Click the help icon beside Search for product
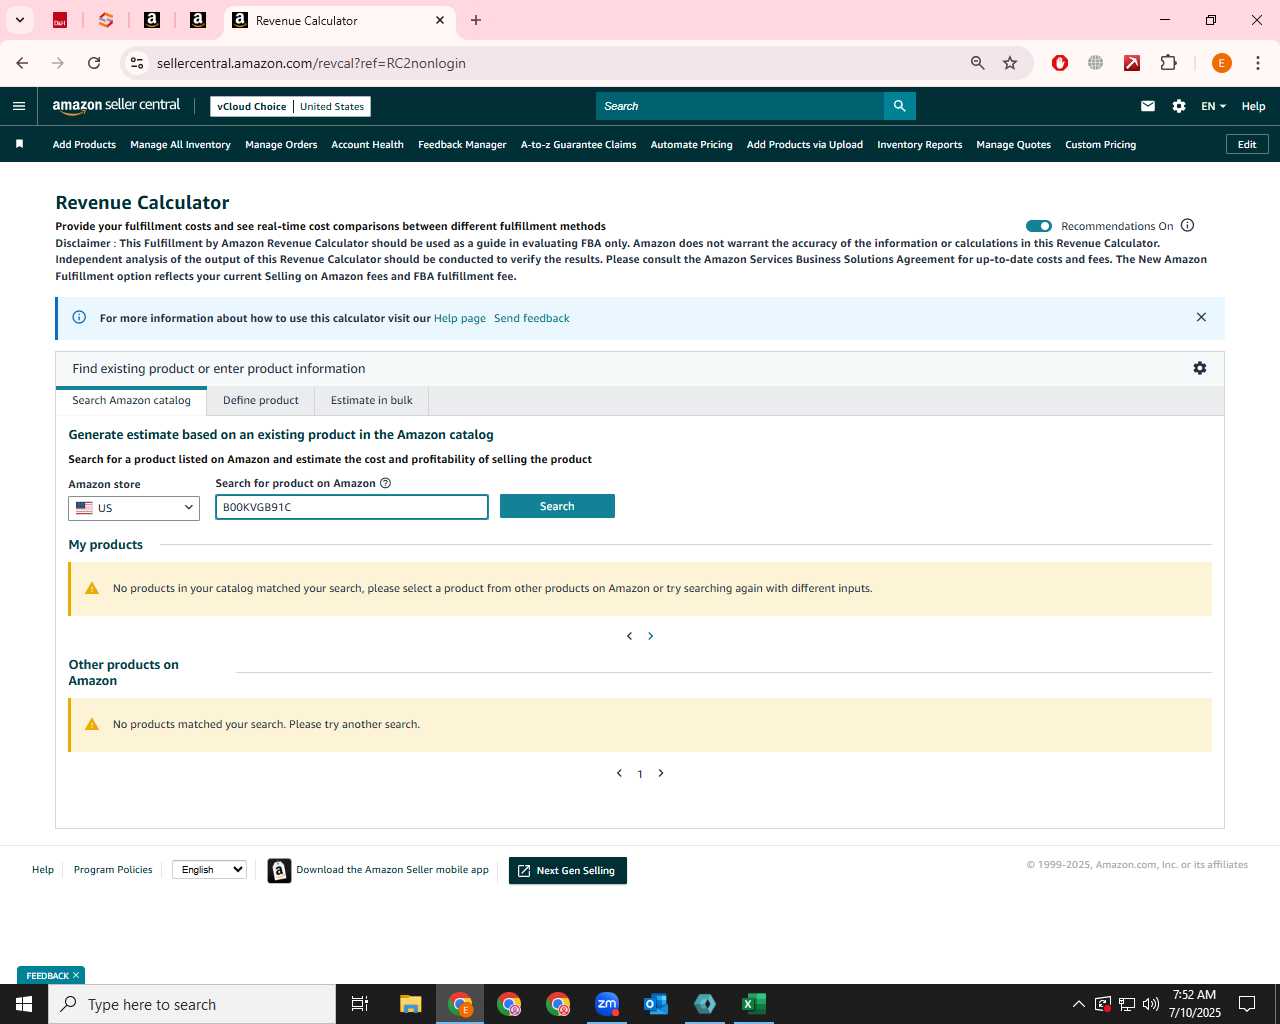The width and height of the screenshot is (1280, 1024). point(385,483)
